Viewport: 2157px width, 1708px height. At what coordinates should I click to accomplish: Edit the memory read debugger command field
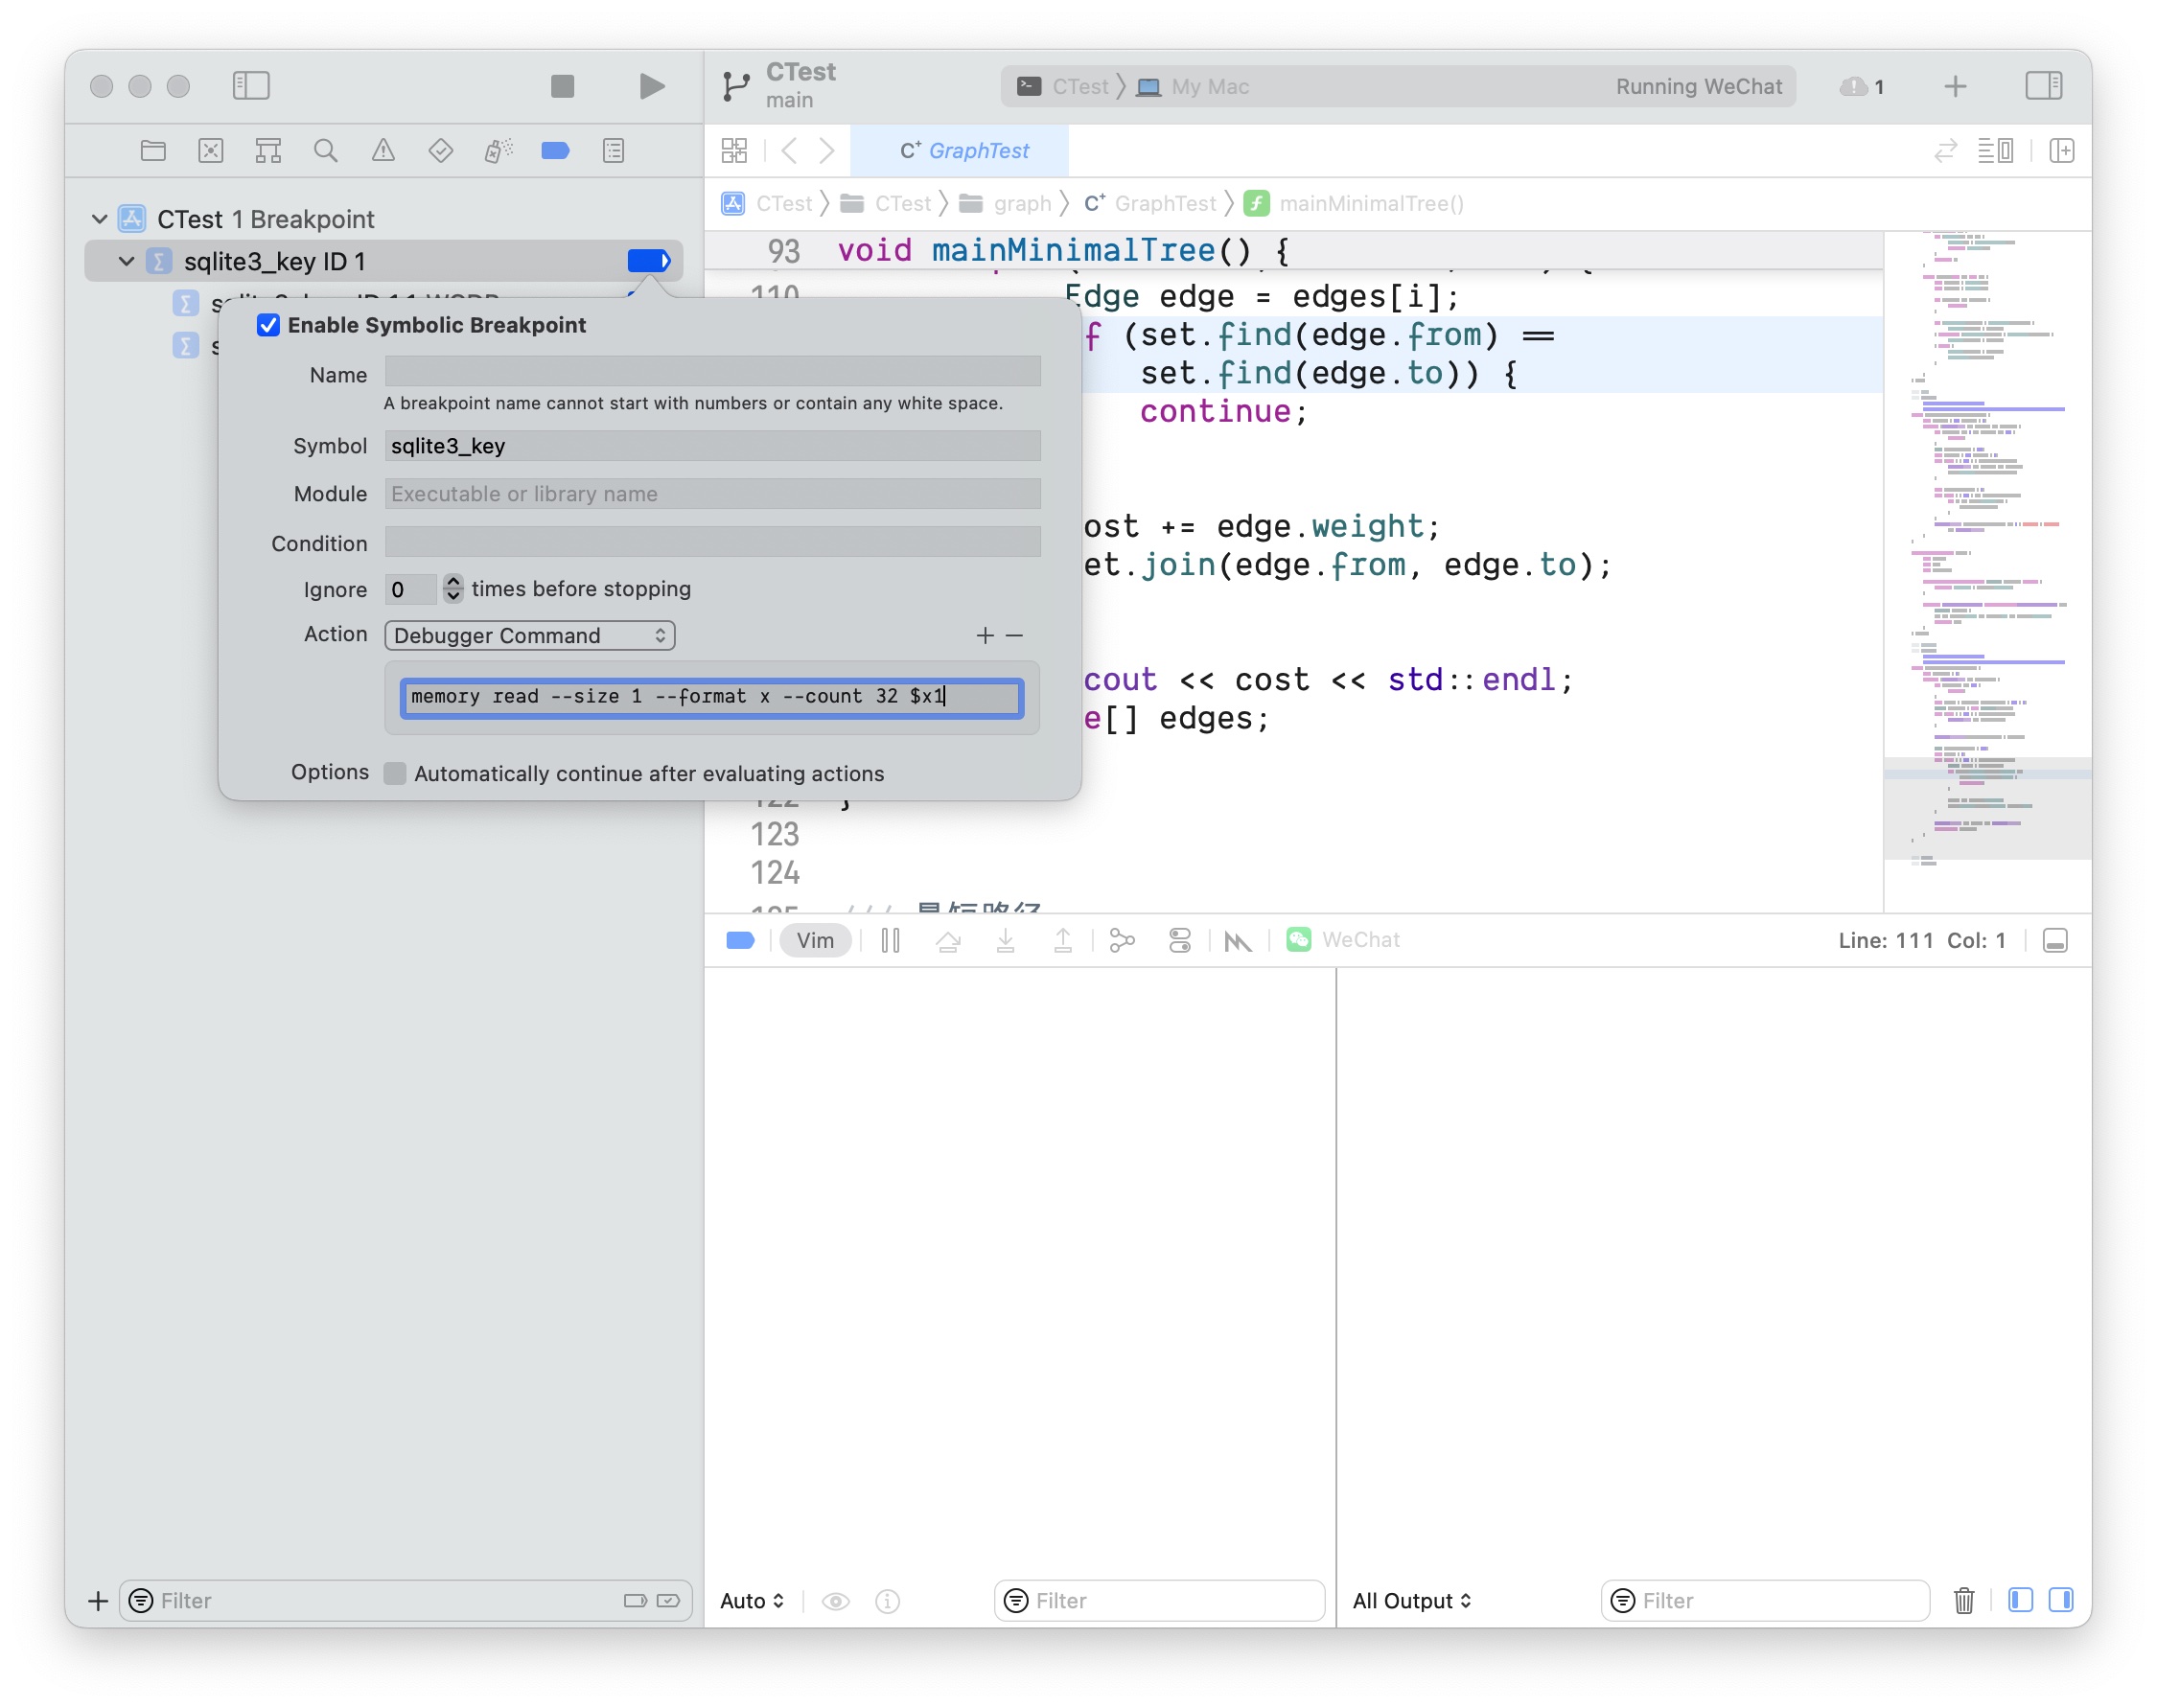pyautogui.click(x=711, y=697)
